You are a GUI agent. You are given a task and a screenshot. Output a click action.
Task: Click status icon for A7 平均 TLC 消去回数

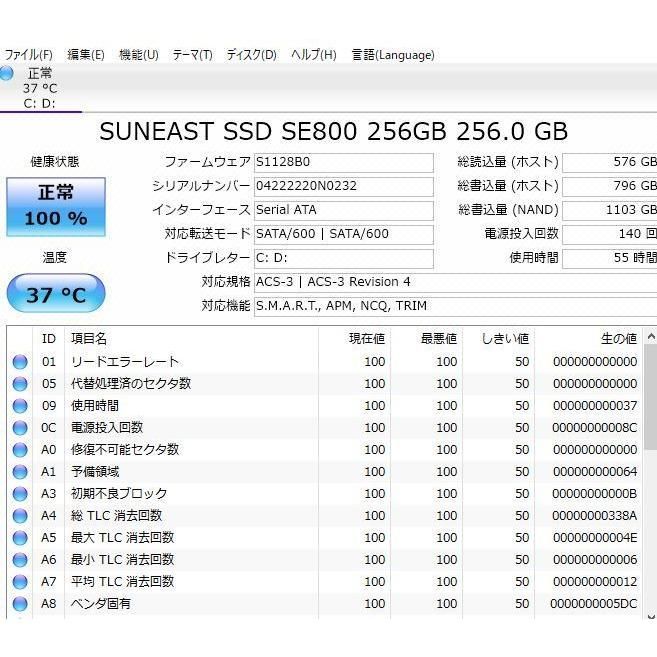click(x=20, y=582)
